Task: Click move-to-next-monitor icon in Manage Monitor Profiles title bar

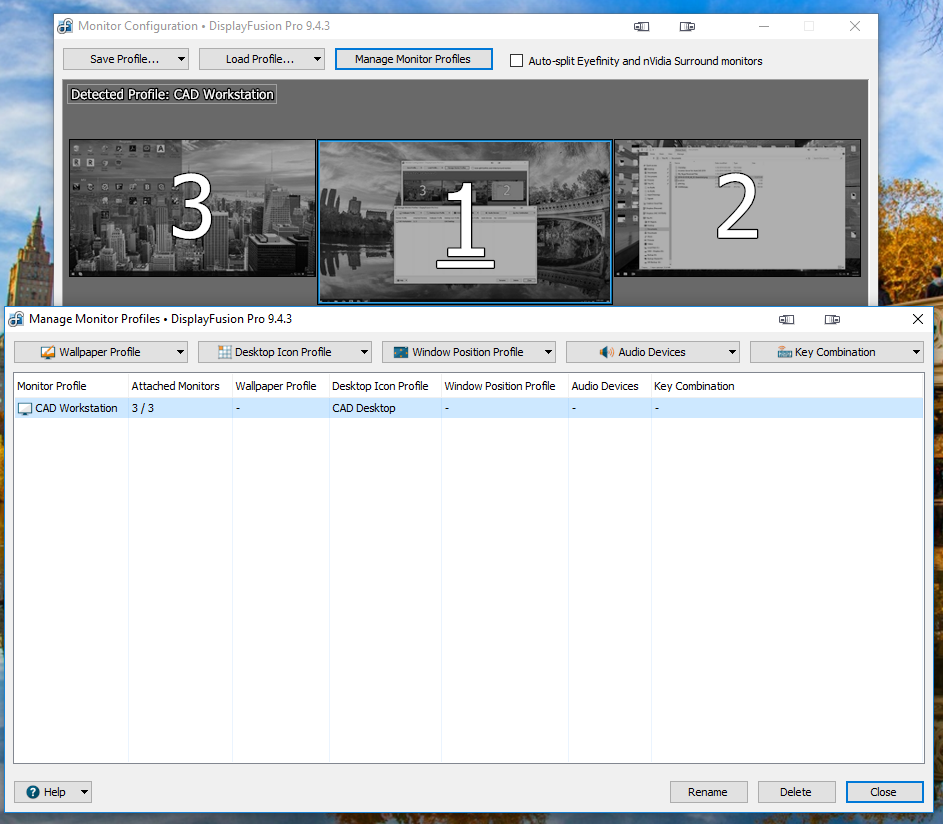Action: (x=787, y=319)
